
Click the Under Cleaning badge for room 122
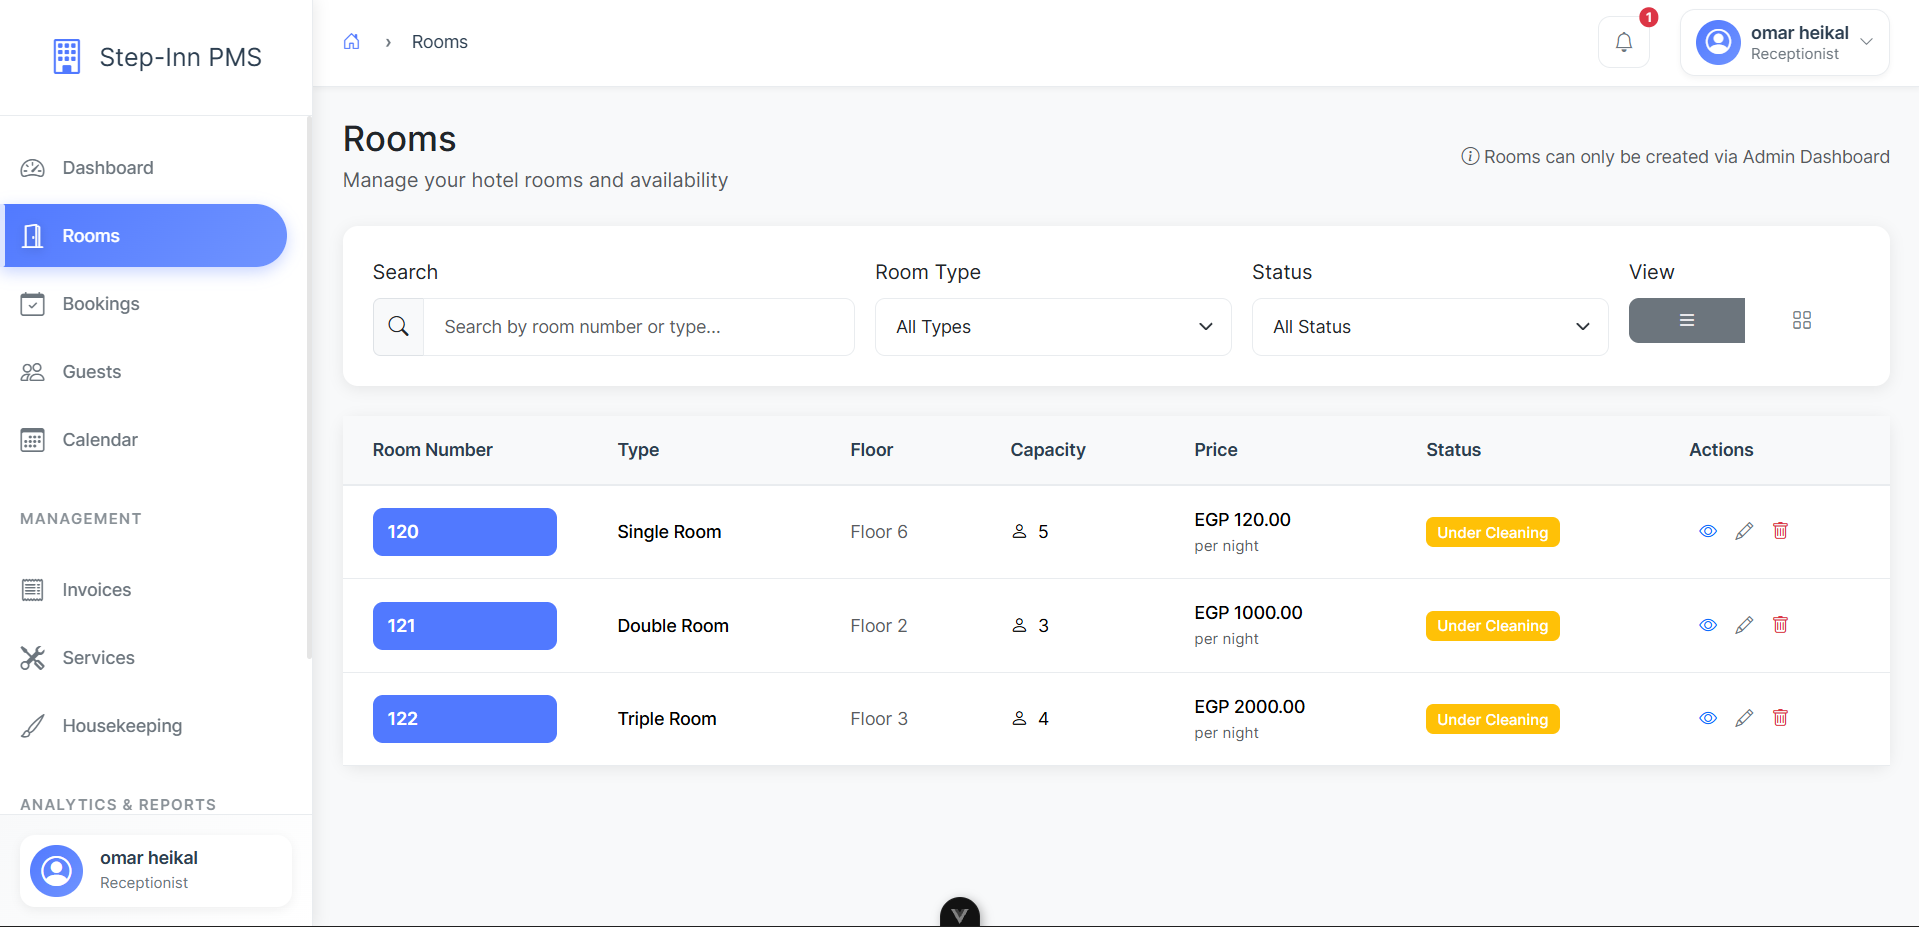[1492, 718]
